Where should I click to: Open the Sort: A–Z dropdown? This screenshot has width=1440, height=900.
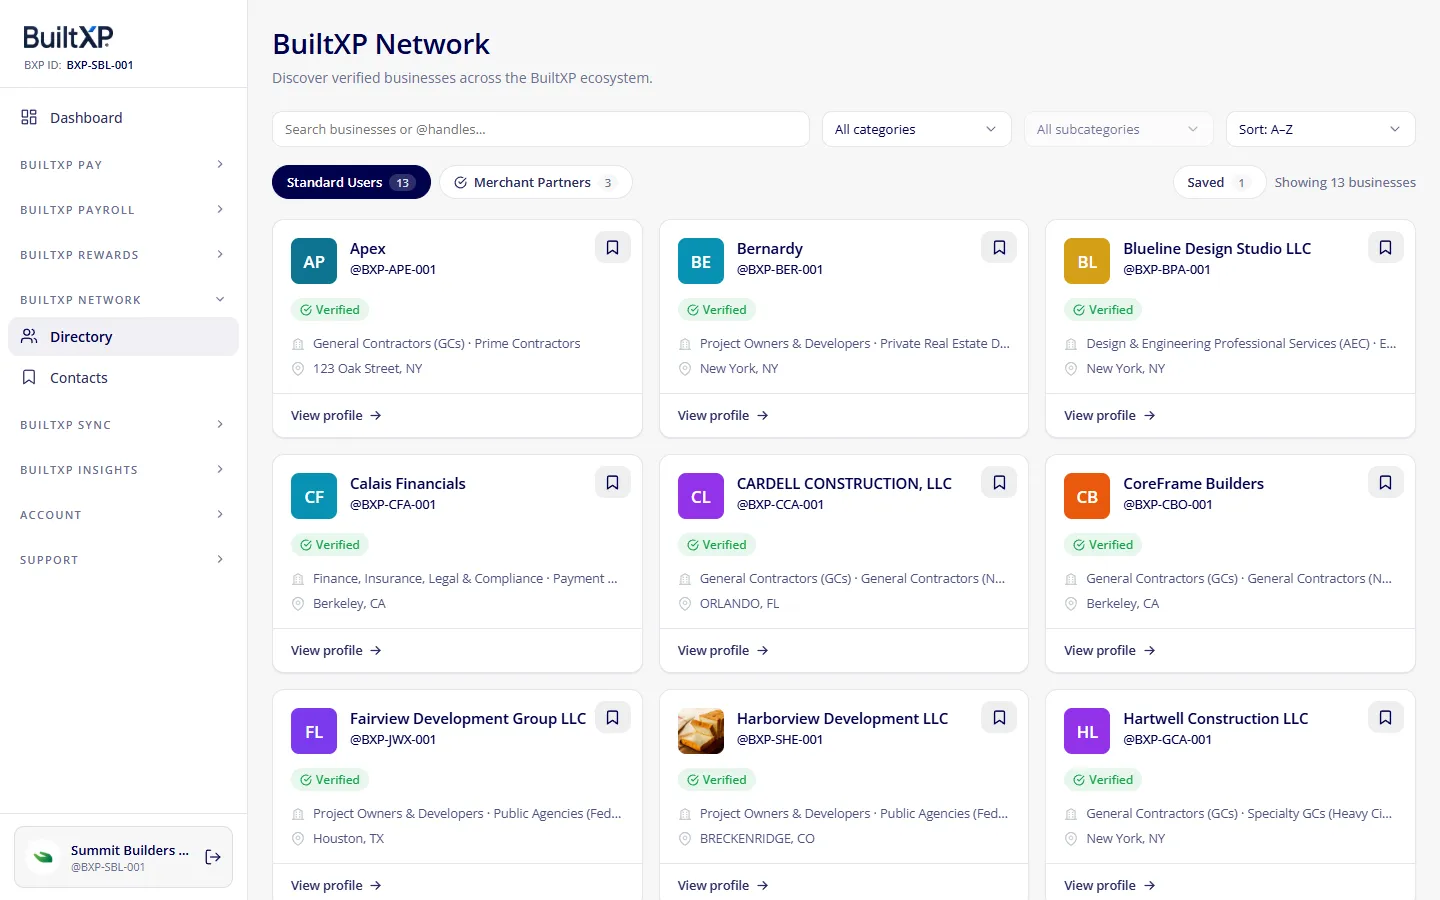tap(1321, 129)
